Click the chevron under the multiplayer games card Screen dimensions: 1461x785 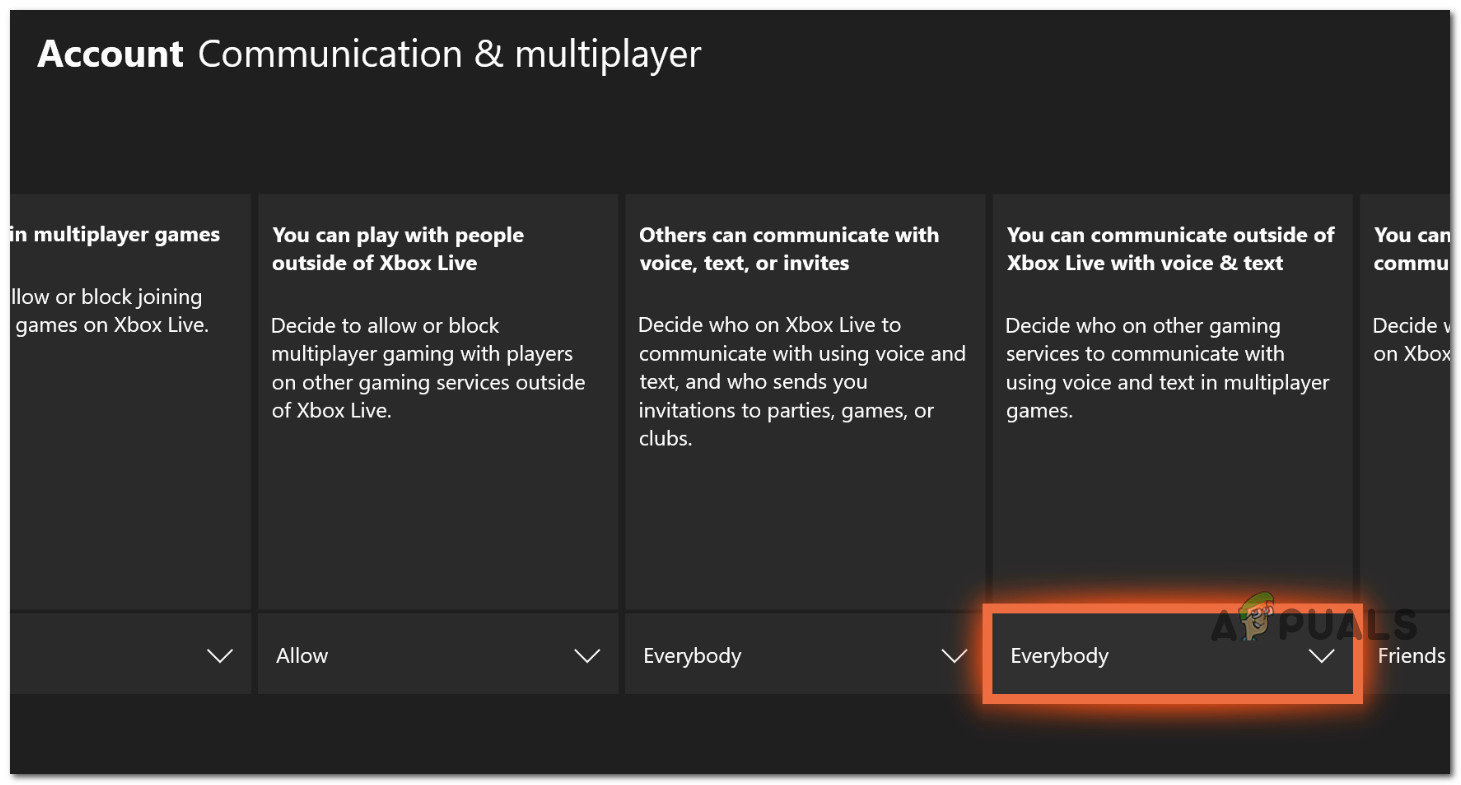pyautogui.click(x=219, y=656)
